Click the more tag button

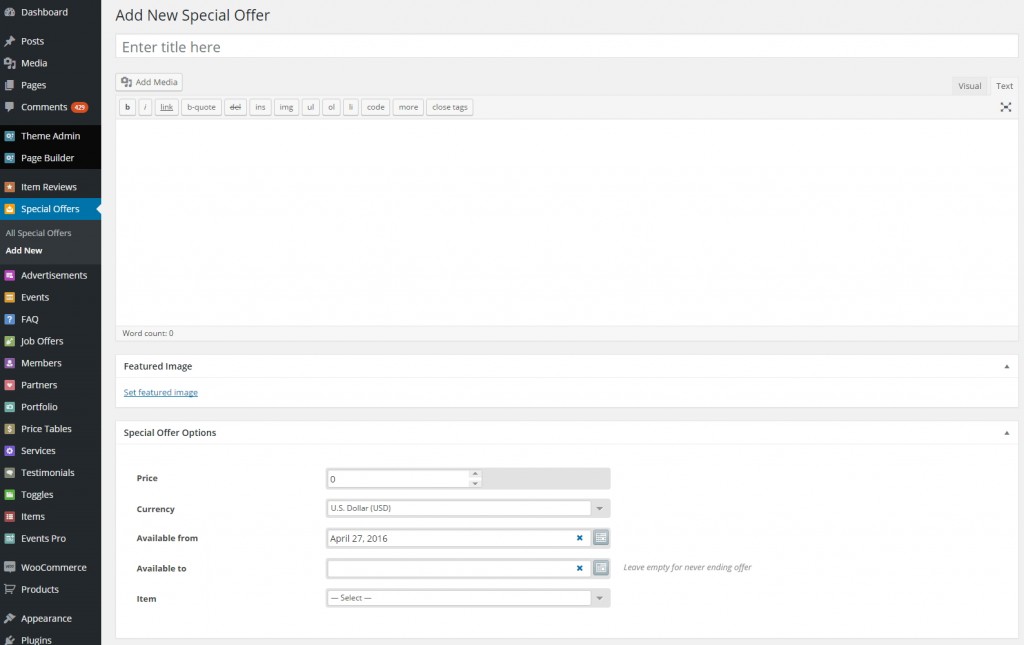tap(408, 107)
